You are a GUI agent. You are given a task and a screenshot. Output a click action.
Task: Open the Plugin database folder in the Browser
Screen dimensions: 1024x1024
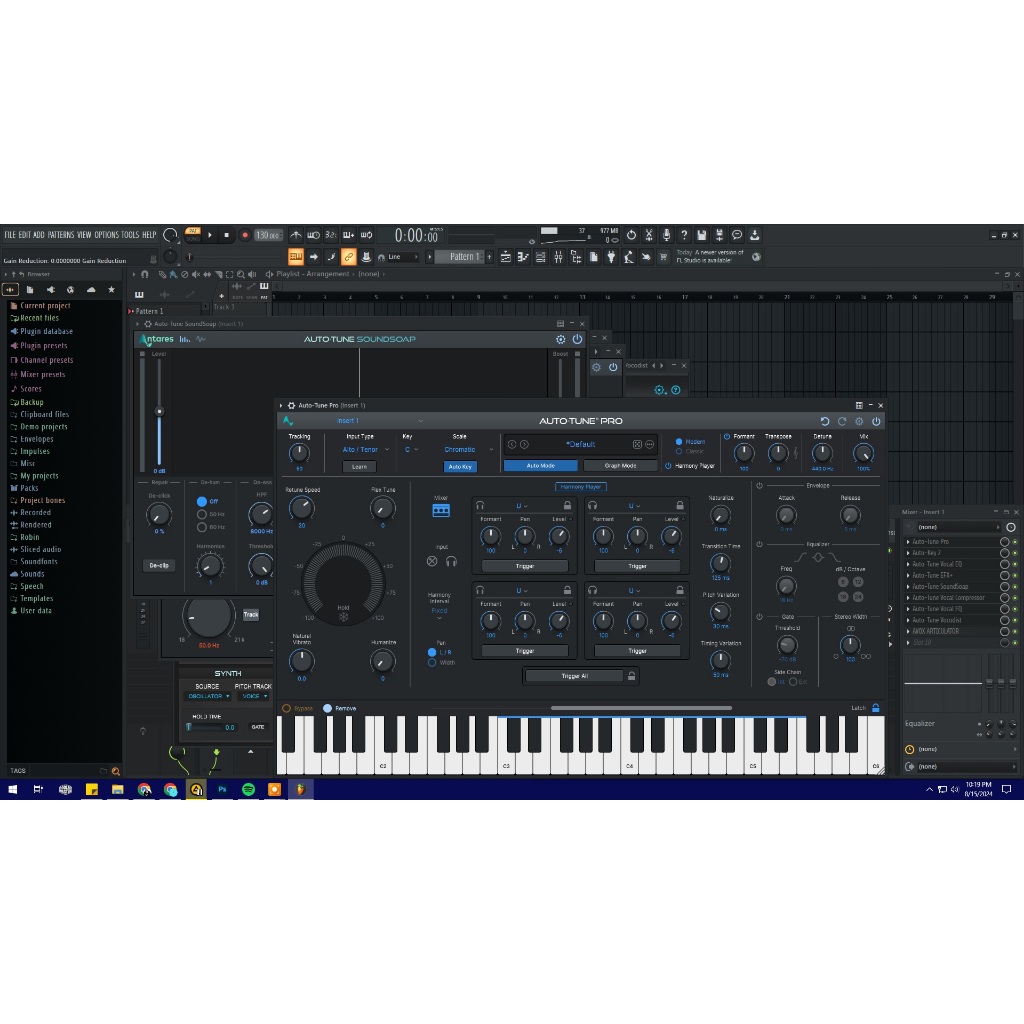click(x=46, y=332)
